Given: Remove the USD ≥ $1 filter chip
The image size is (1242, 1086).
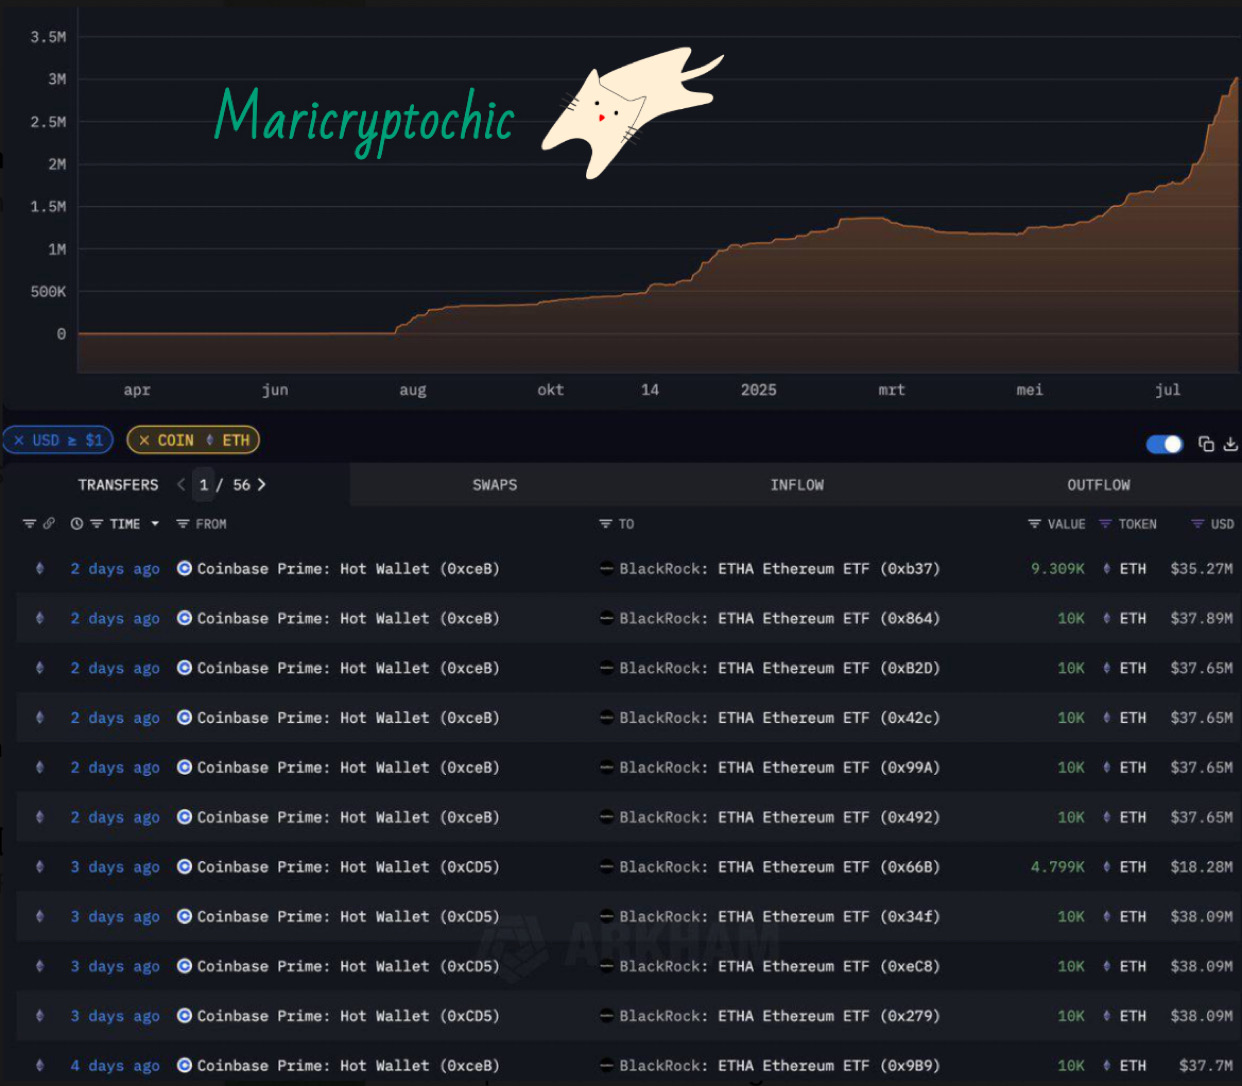Looking at the screenshot, I should coord(19,440).
